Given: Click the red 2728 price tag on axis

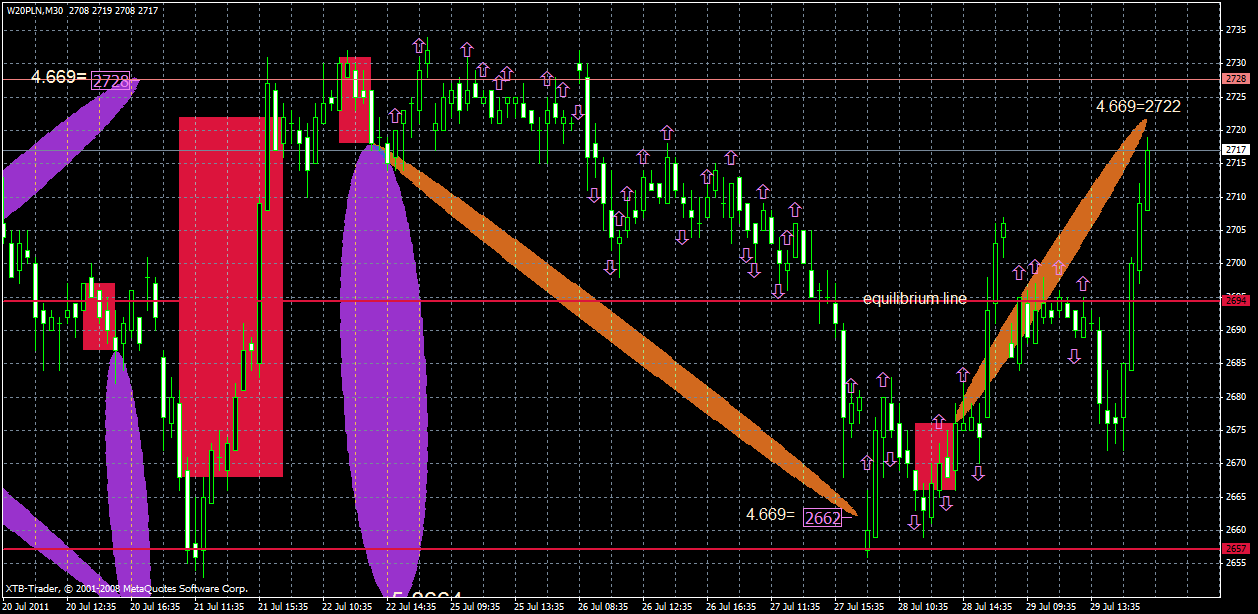Looking at the screenshot, I should point(1235,78).
